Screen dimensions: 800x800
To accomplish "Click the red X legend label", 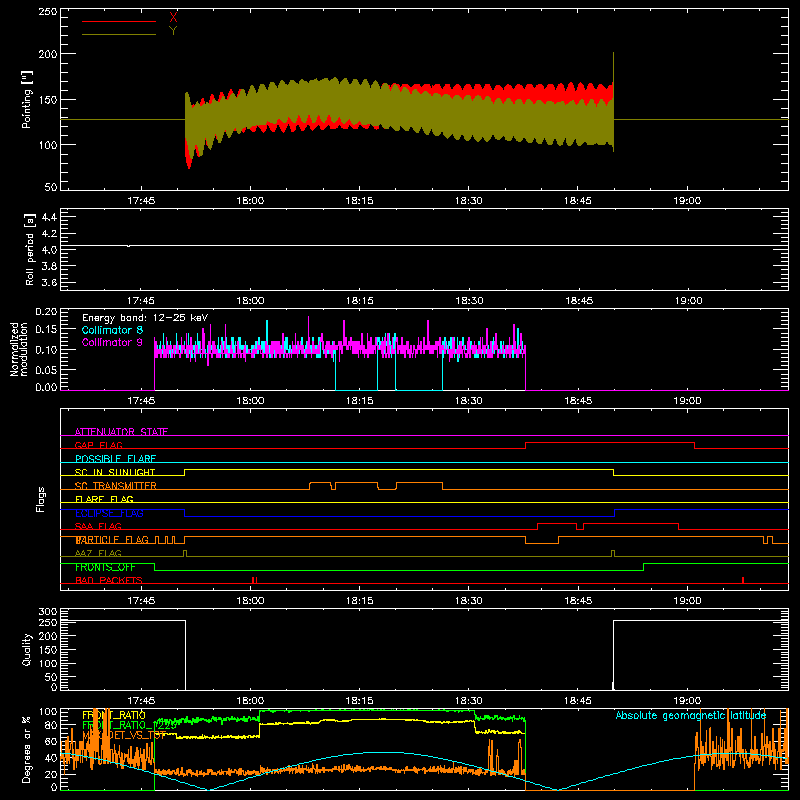I will pos(173,17).
